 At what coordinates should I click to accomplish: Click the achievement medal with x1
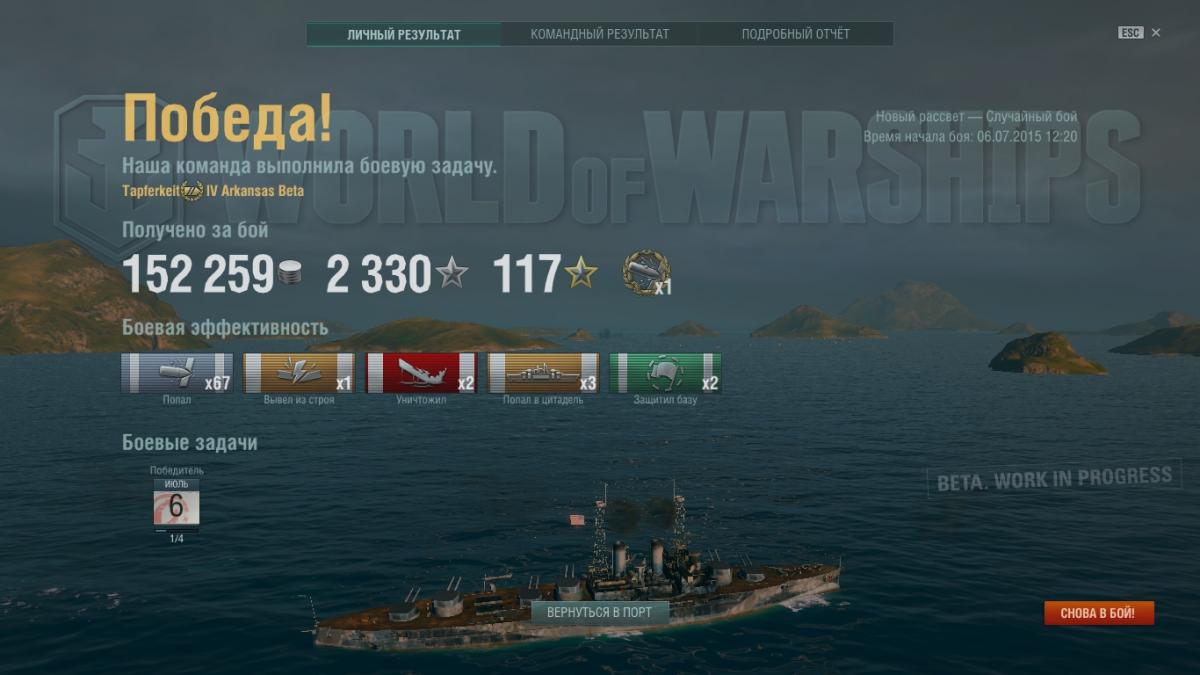point(646,273)
